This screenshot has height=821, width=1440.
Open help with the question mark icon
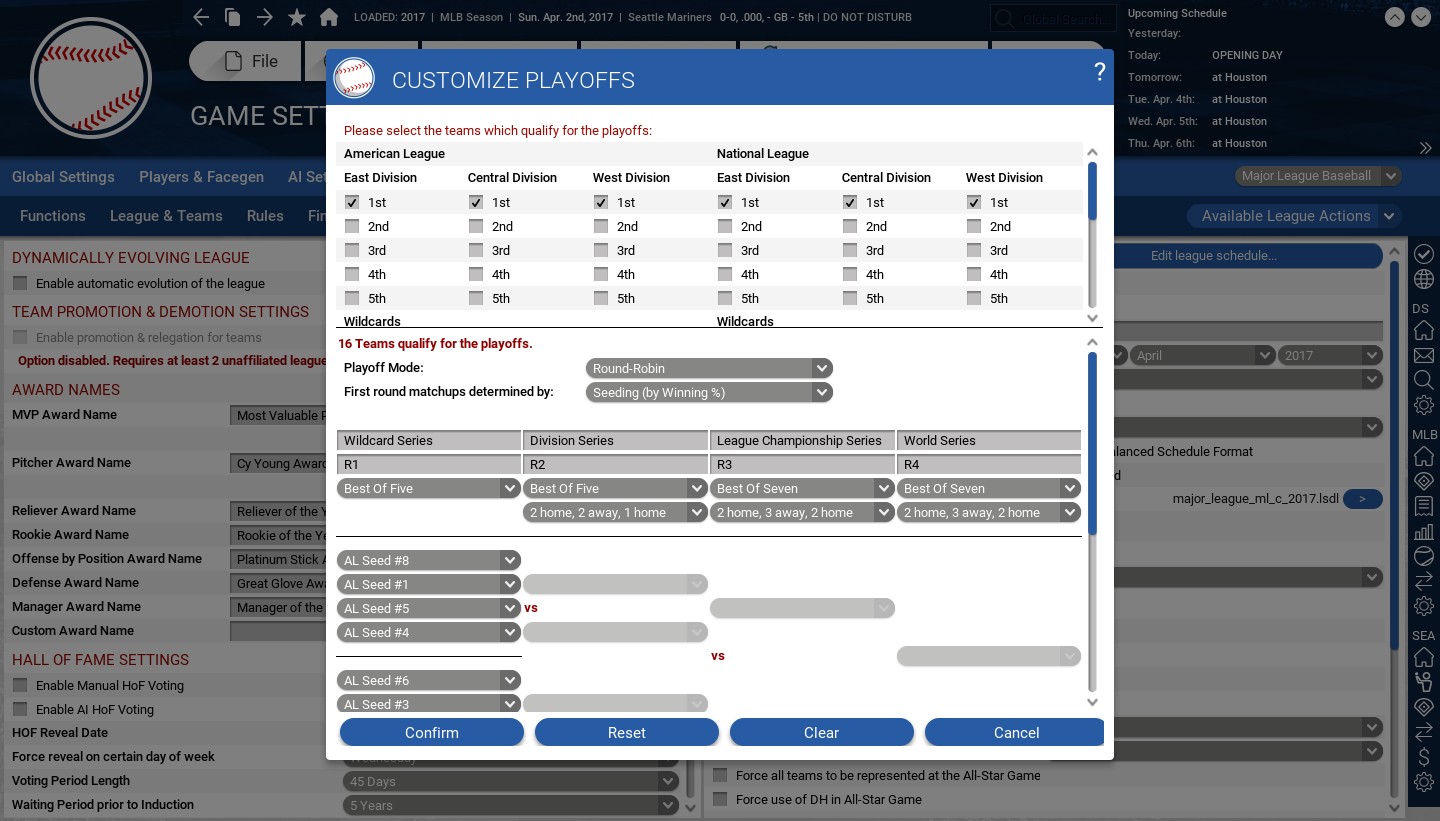[1100, 71]
